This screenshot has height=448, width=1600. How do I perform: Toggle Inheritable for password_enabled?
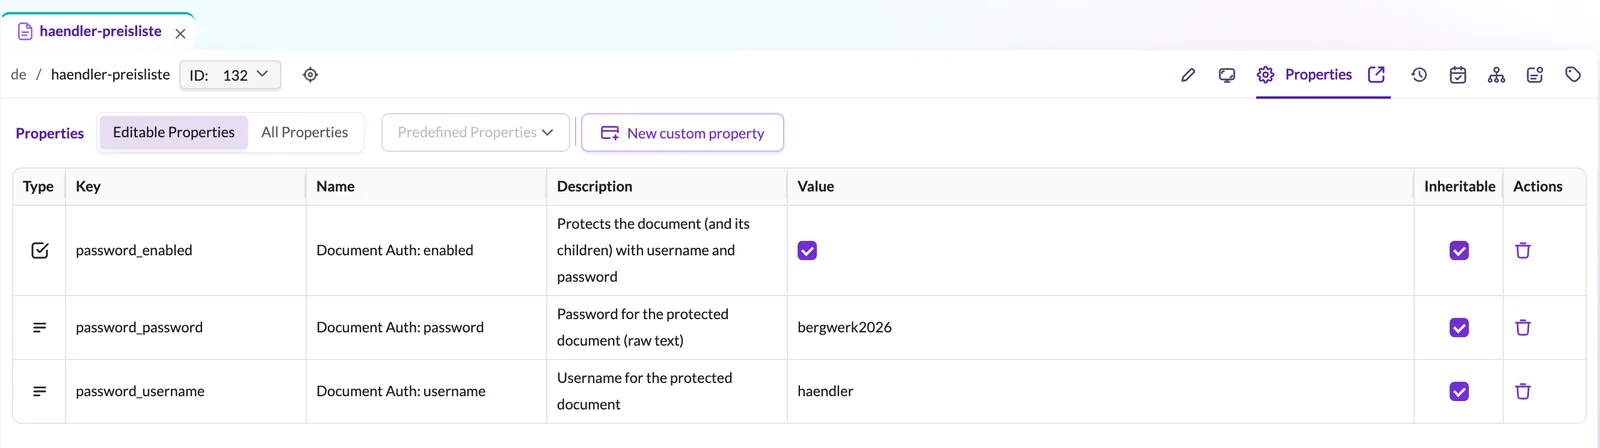pyautogui.click(x=1459, y=251)
